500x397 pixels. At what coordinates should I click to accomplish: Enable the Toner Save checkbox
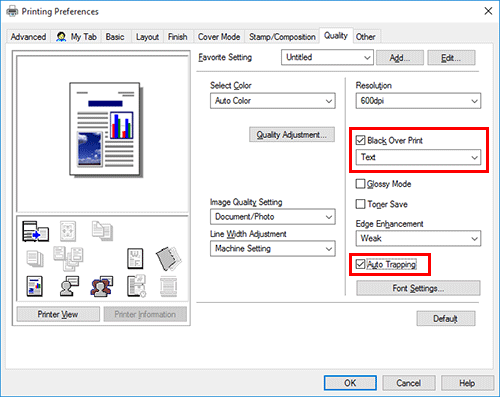360,204
